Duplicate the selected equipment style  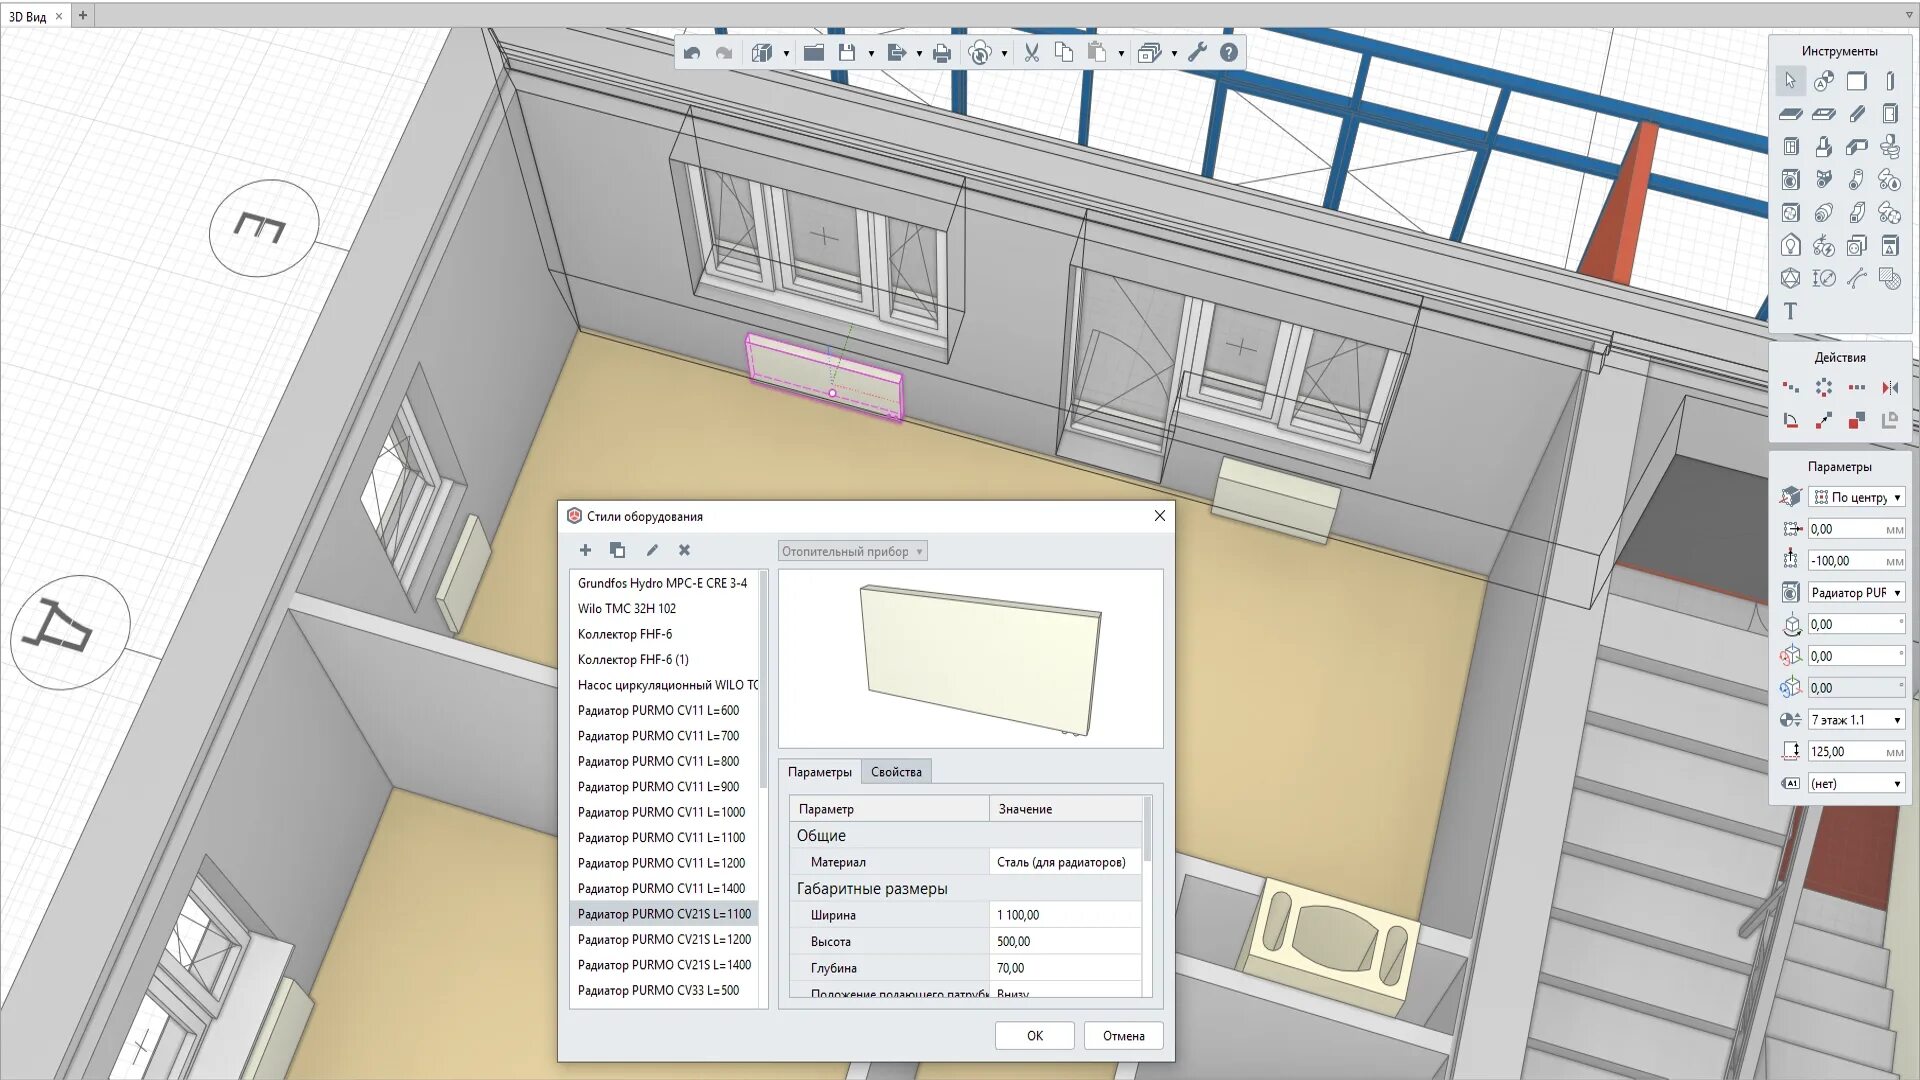(x=617, y=550)
